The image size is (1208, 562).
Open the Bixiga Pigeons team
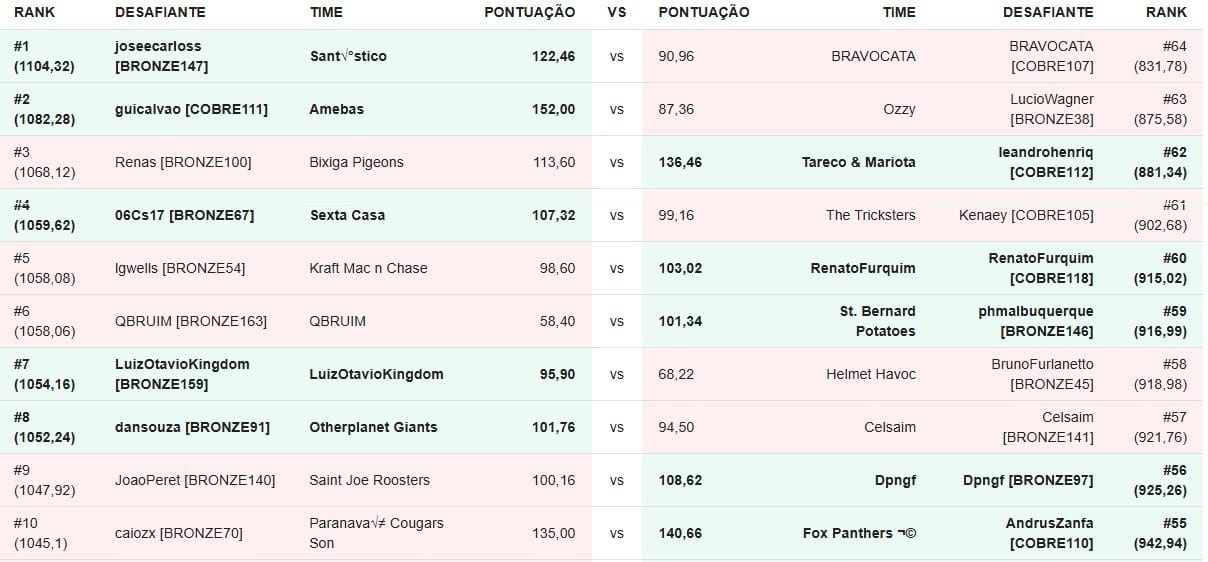click(357, 162)
